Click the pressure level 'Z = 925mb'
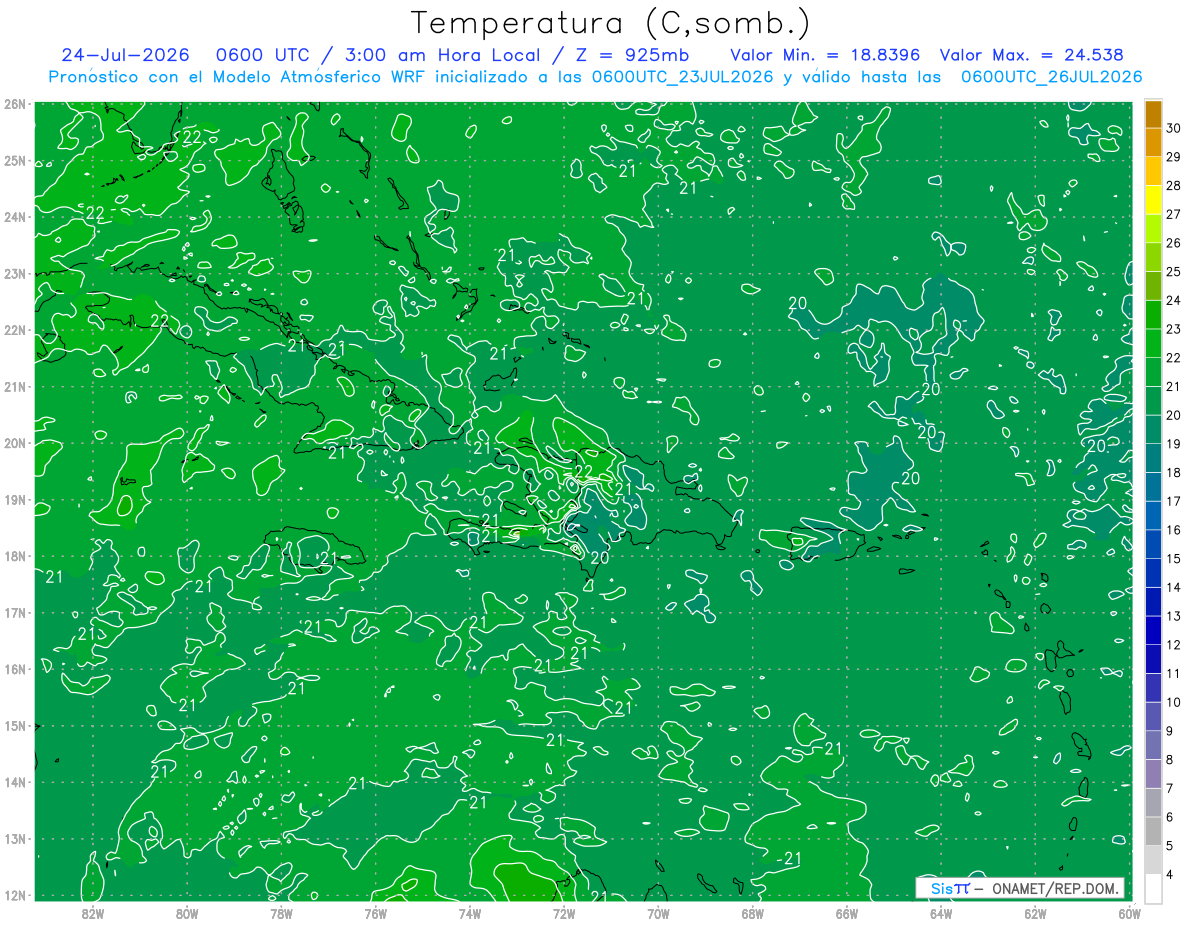The image size is (1200, 927). click(x=631, y=55)
